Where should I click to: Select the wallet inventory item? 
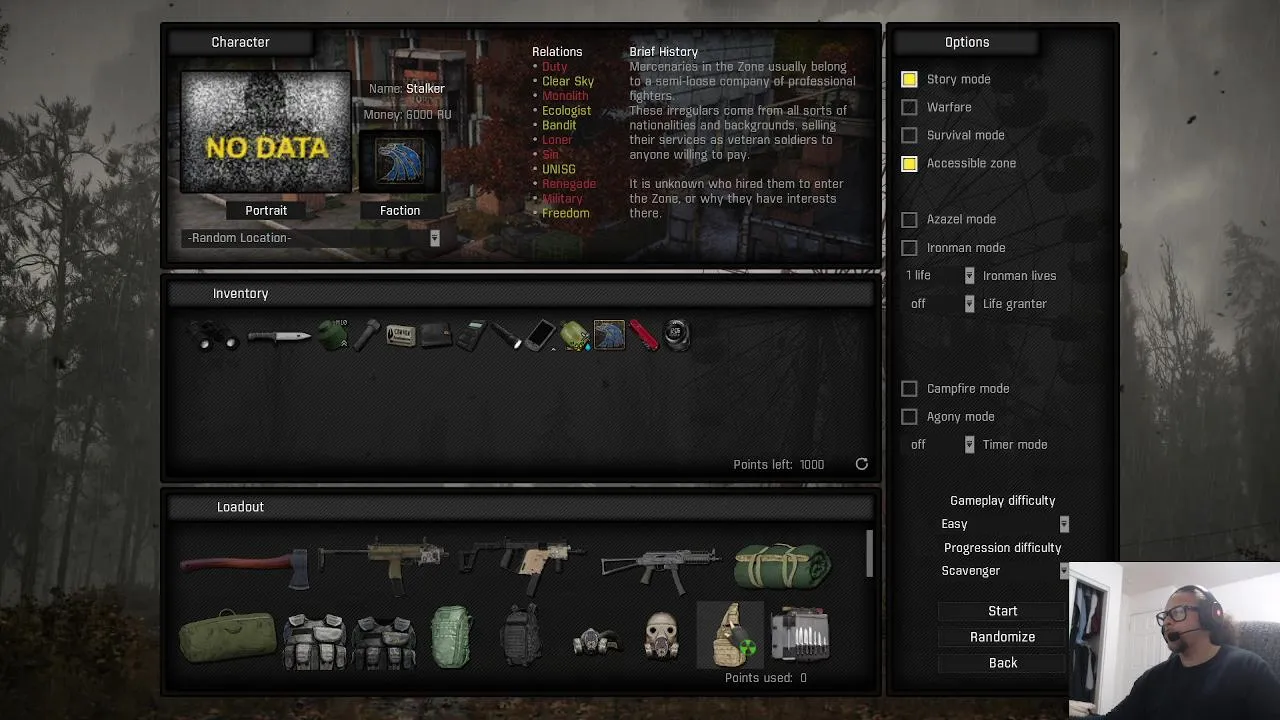tap(436, 335)
